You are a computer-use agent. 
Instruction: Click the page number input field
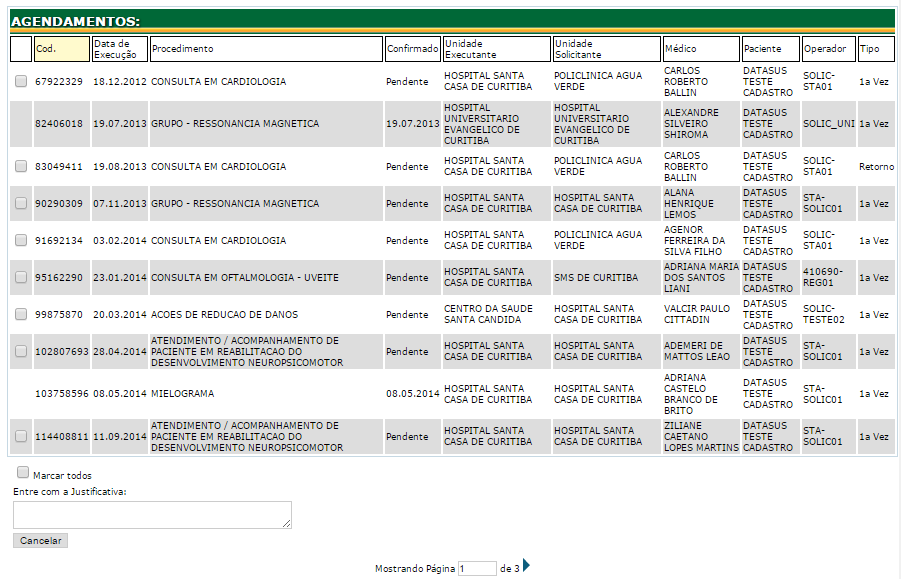point(477,566)
